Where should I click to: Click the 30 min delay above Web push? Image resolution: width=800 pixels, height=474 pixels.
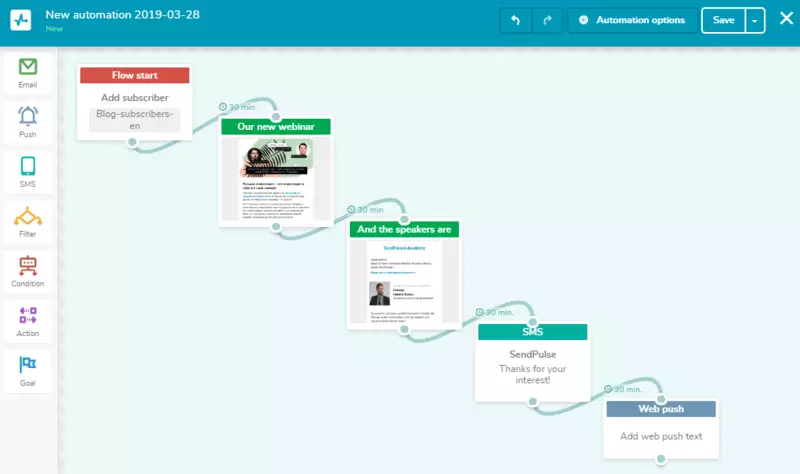622,389
